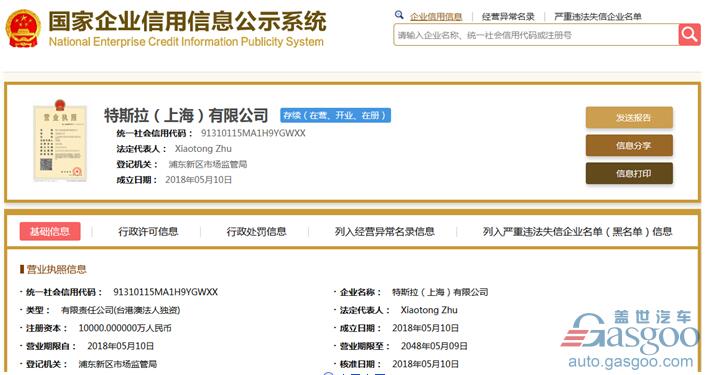Click 企业名称 value 特斯拉（上海）有限公司
This screenshot has width=705, height=375.
tap(440, 292)
